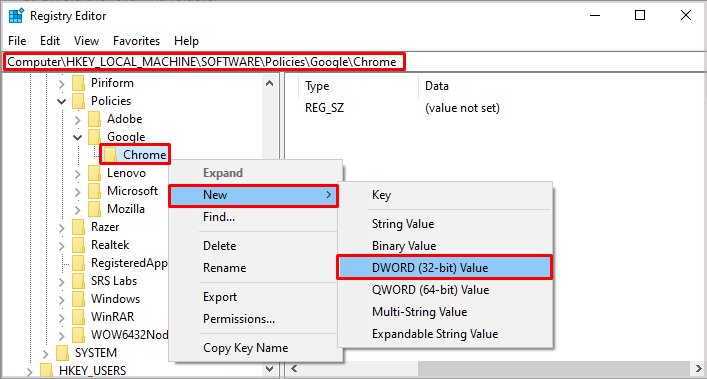
Task: Expand the SYSTEM key
Action: click(46, 354)
